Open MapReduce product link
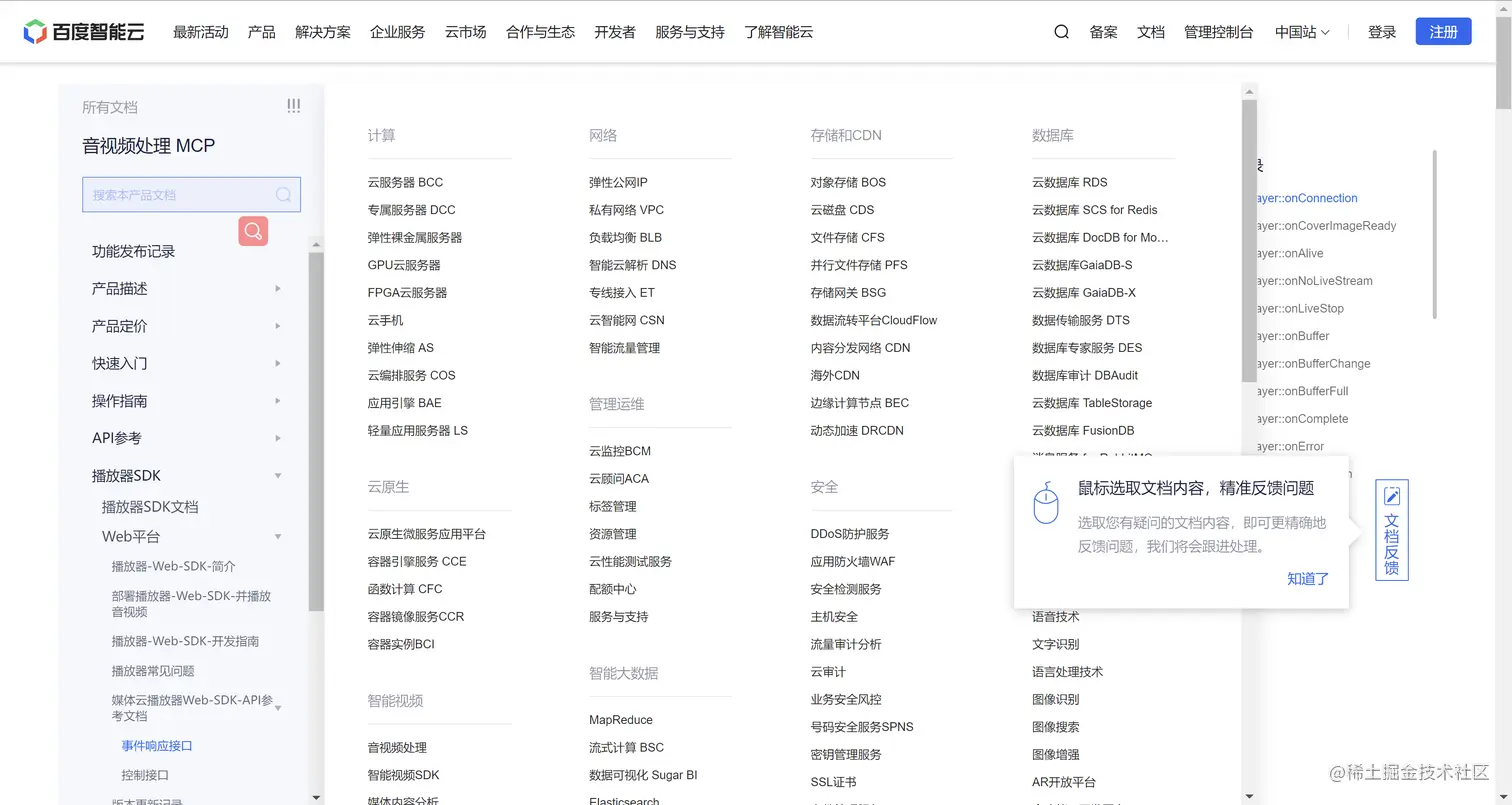The image size is (1512, 805). 621,720
